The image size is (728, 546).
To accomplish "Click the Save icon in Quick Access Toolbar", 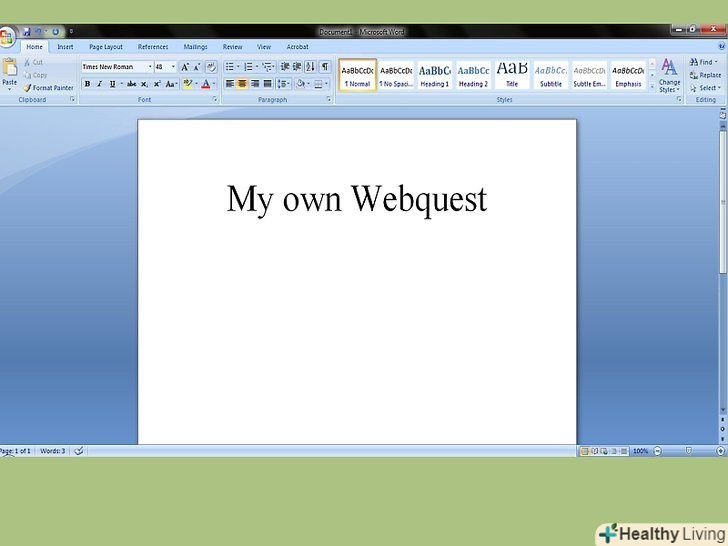I will tap(26, 32).
